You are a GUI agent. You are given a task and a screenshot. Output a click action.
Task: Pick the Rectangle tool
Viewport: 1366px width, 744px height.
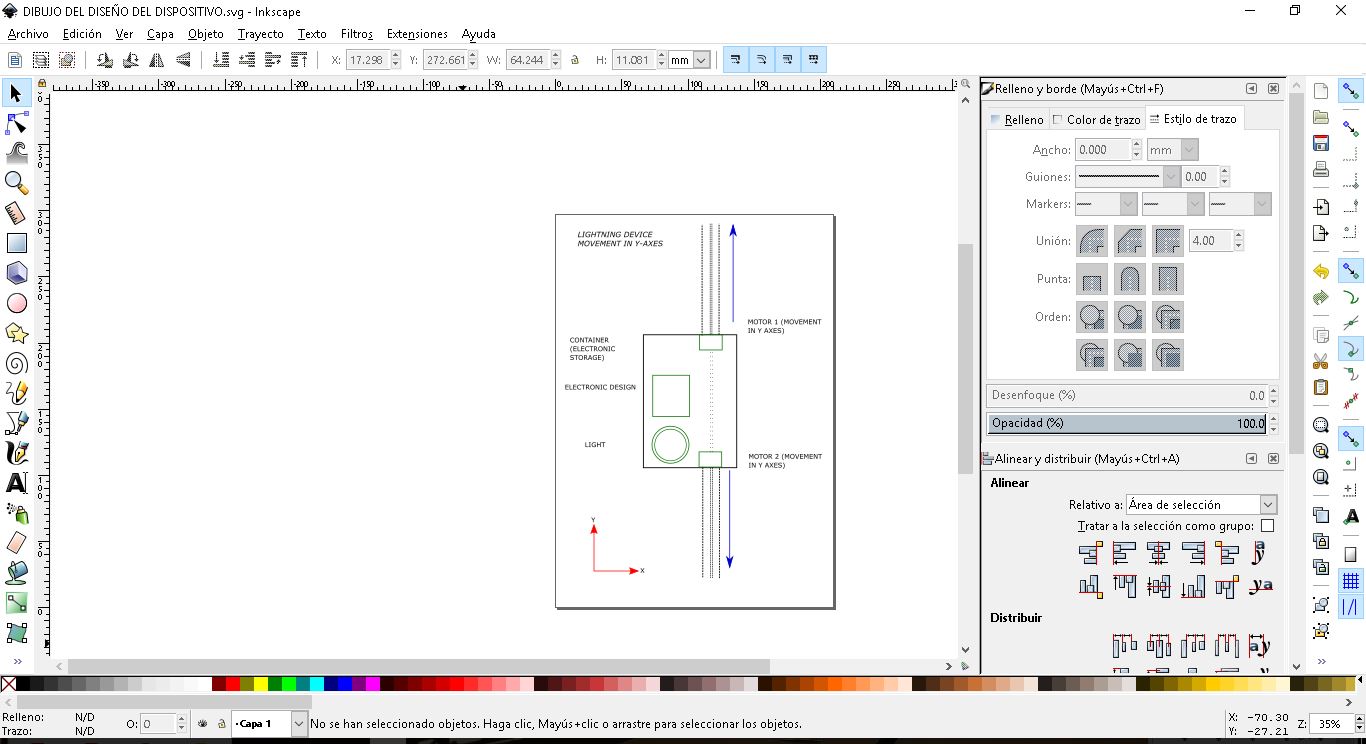[x=16, y=243]
